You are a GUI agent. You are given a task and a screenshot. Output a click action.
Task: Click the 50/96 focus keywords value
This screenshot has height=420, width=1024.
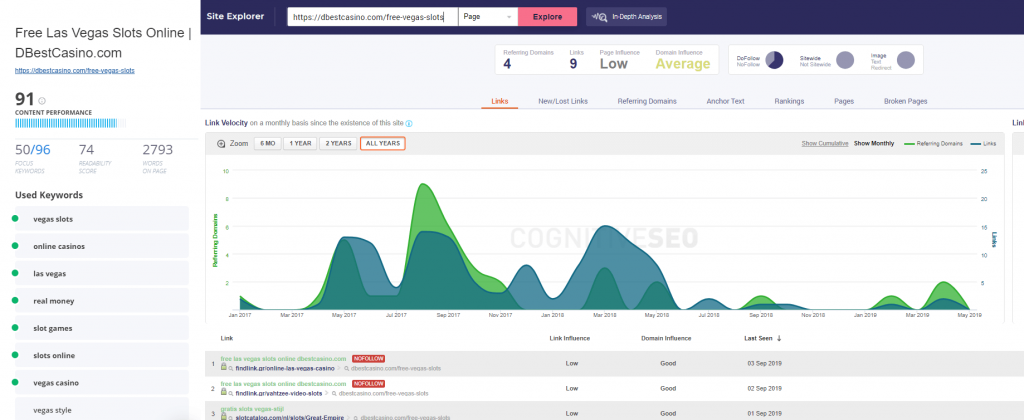33,150
